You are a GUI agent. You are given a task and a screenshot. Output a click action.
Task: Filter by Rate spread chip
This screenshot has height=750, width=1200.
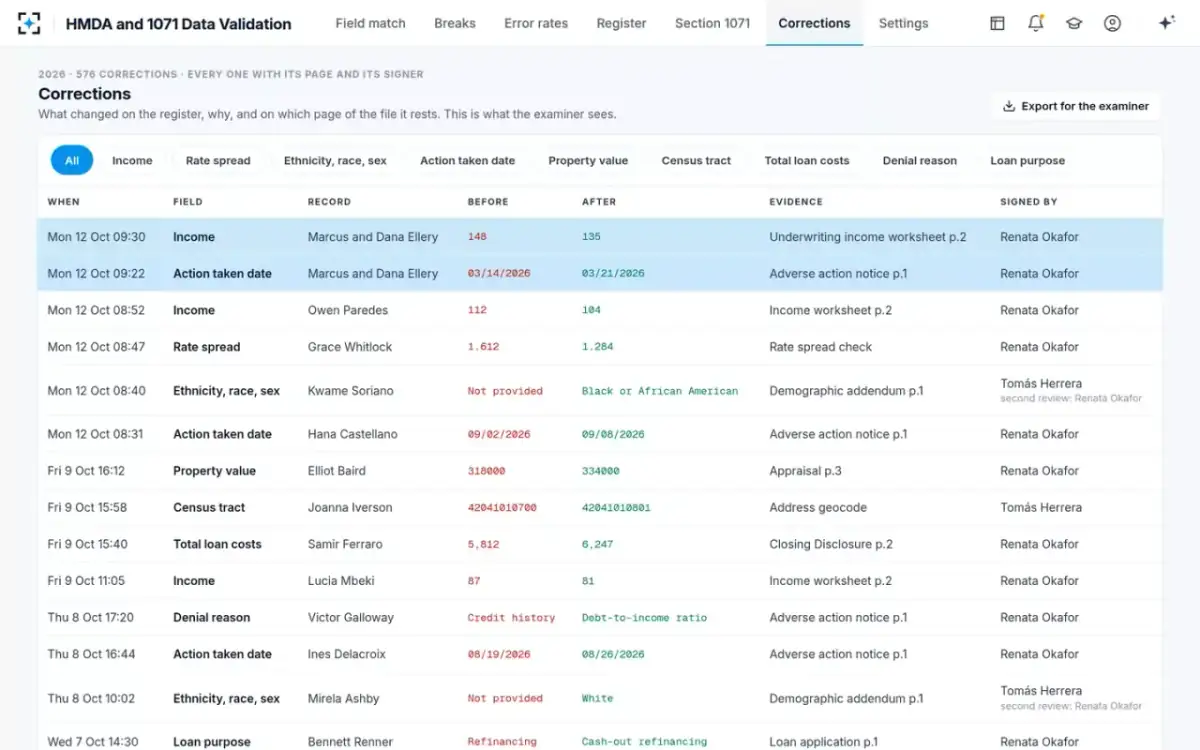(218, 160)
